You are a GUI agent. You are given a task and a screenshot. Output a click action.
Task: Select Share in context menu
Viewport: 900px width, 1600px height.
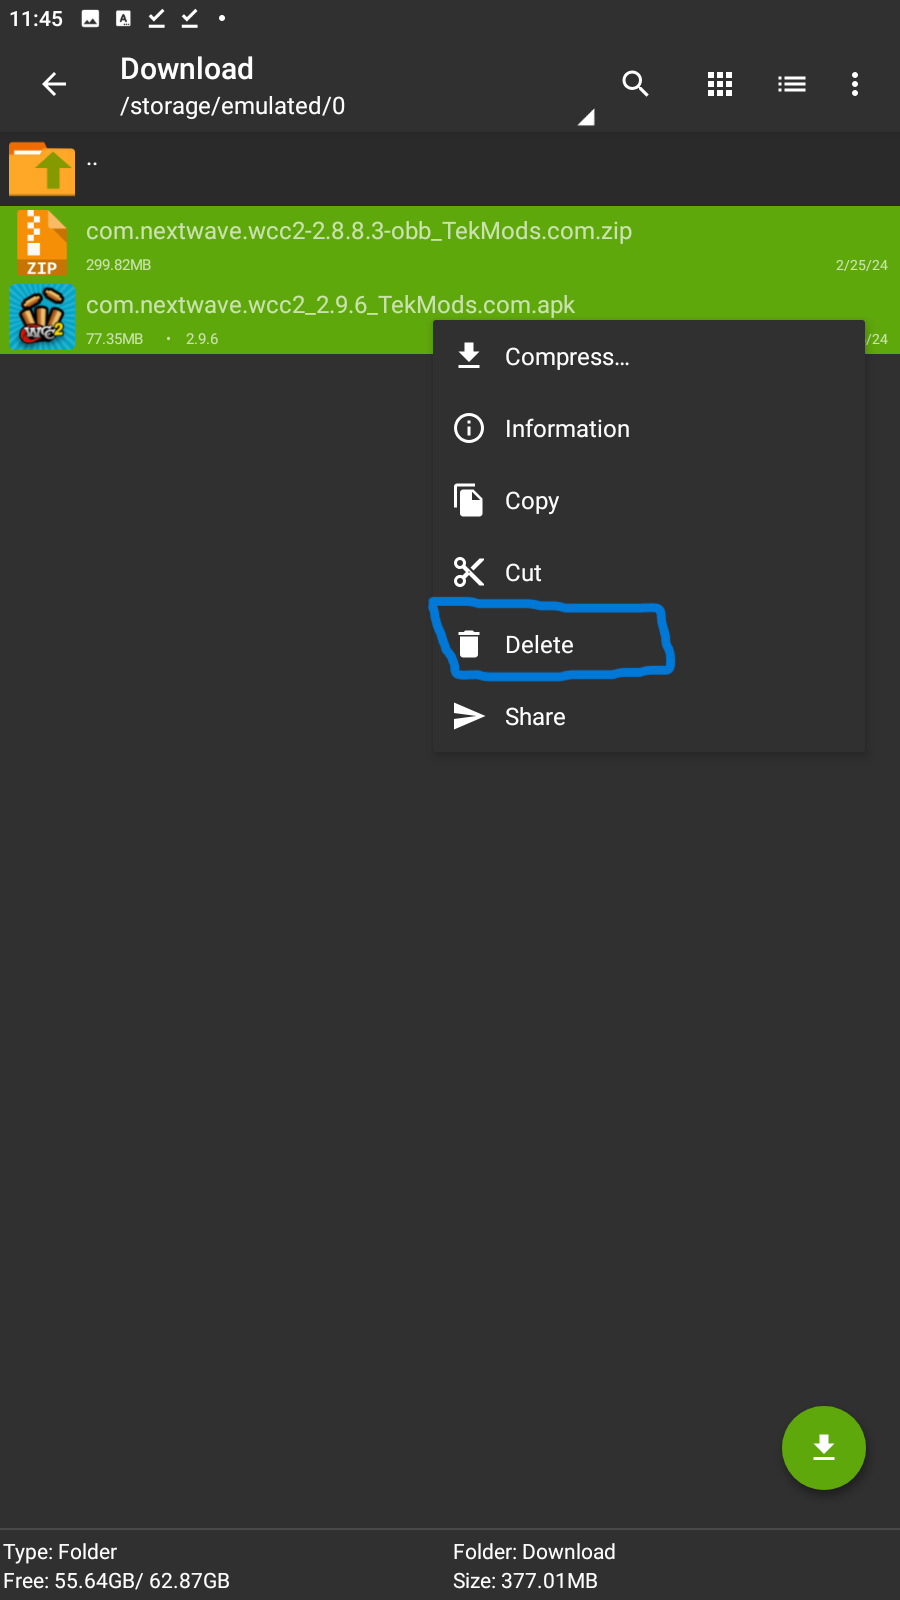(534, 717)
